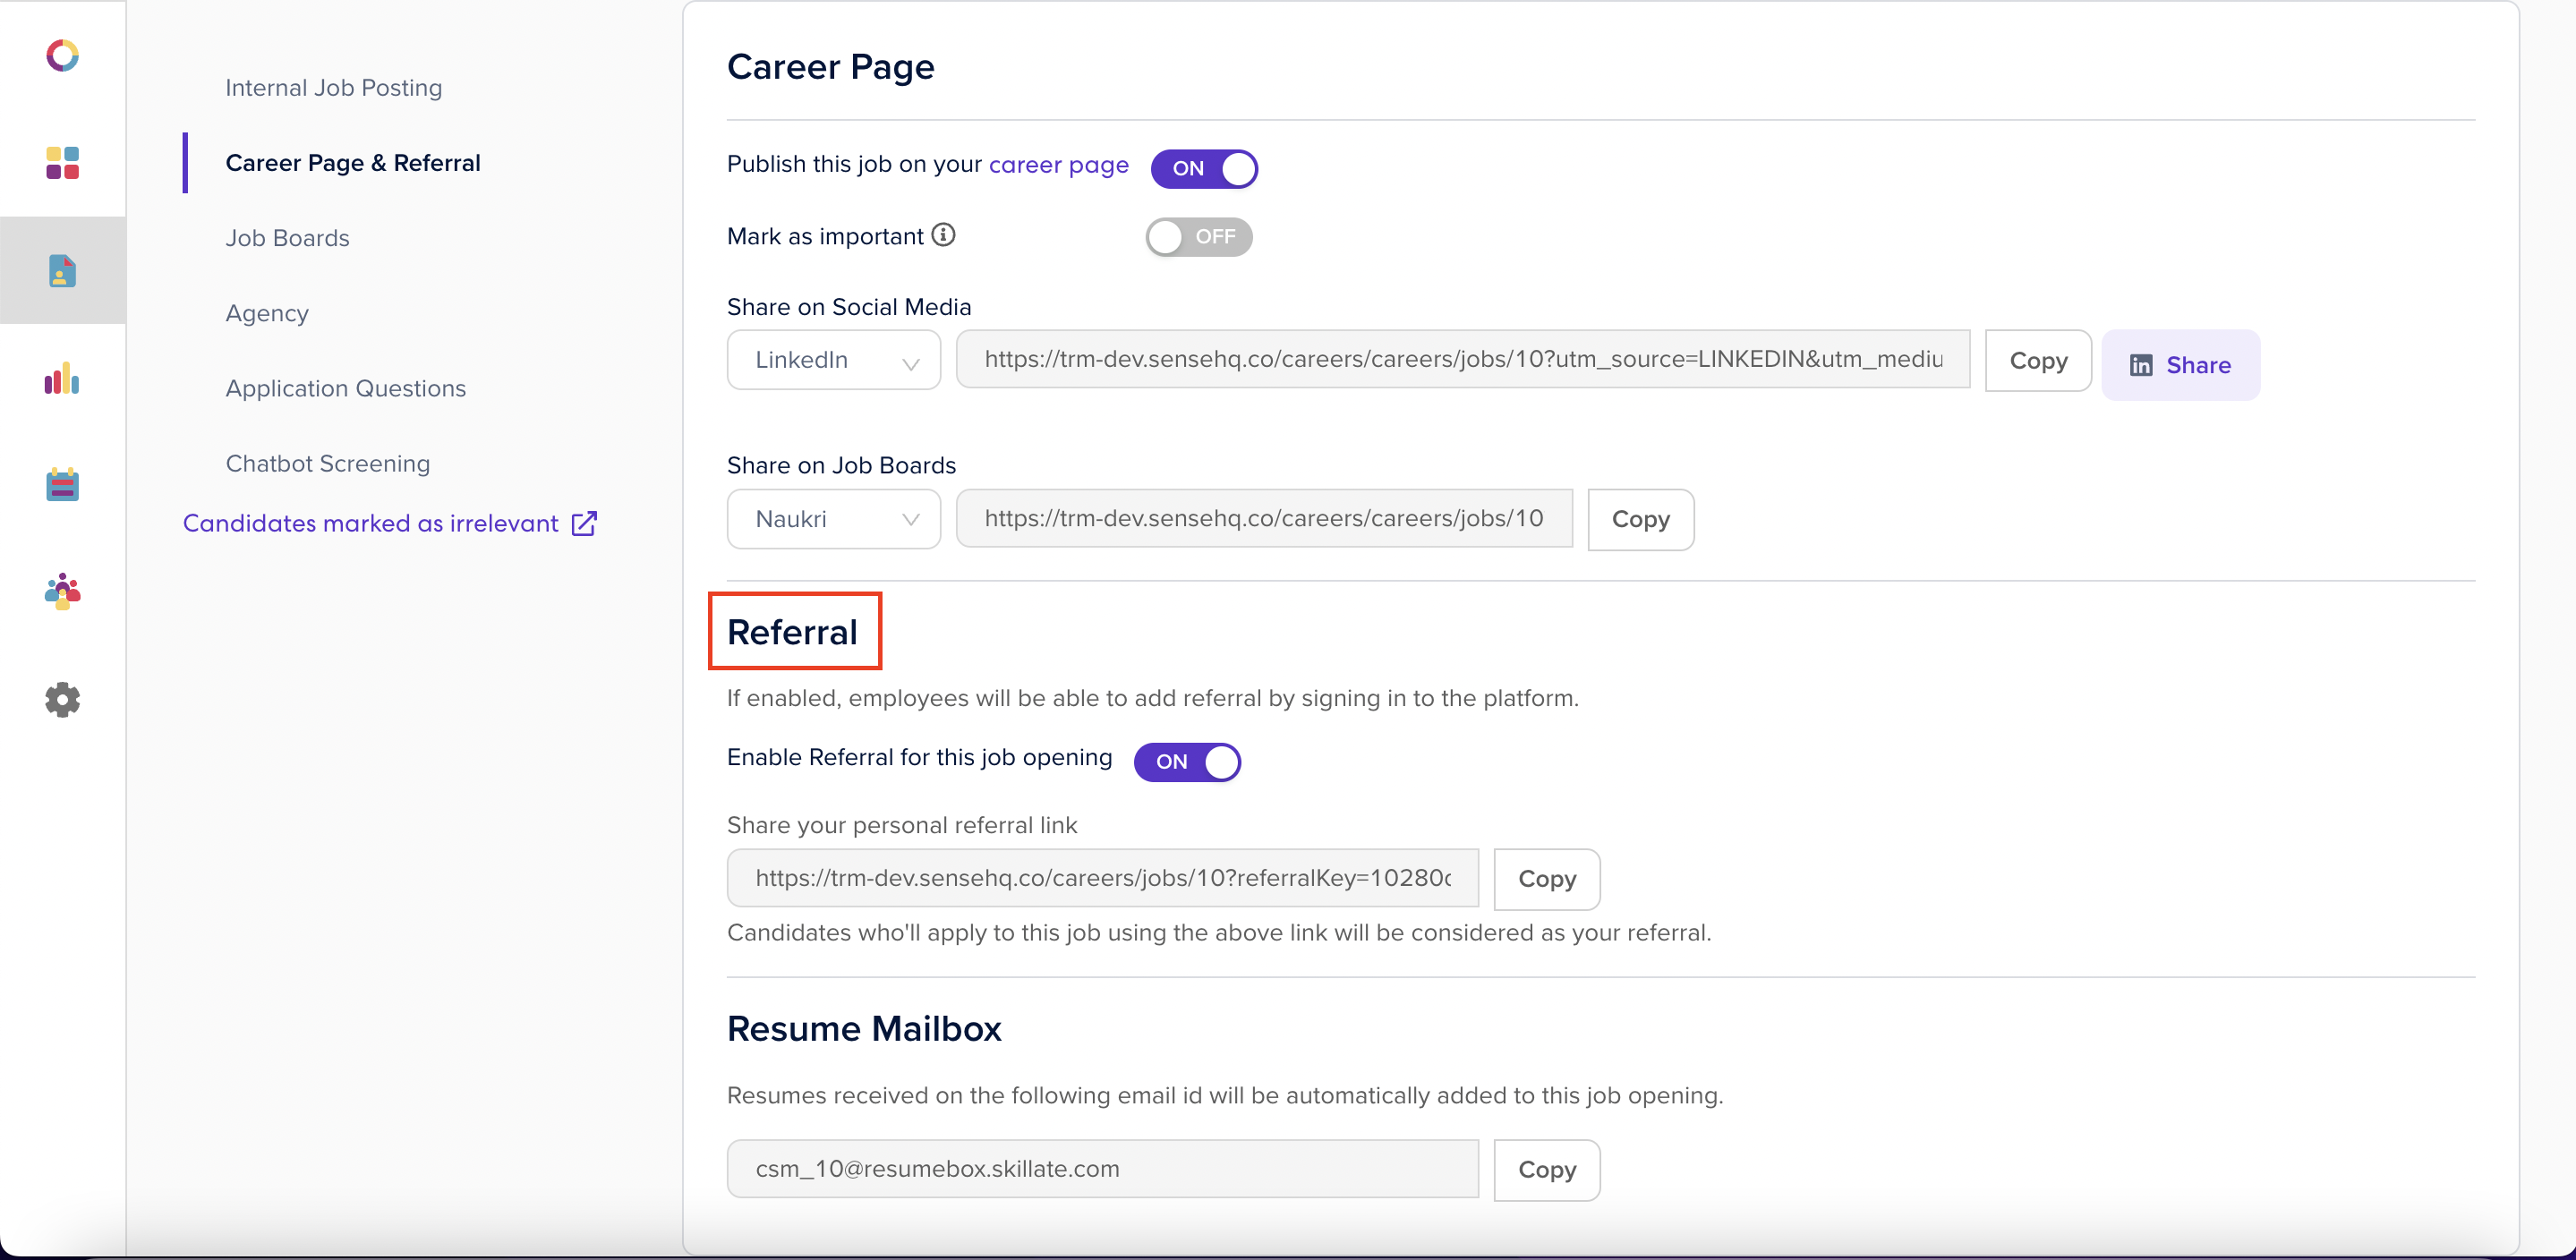Share the job on LinkedIn
This screenshot has height=1260, width=2576.
2180,365
